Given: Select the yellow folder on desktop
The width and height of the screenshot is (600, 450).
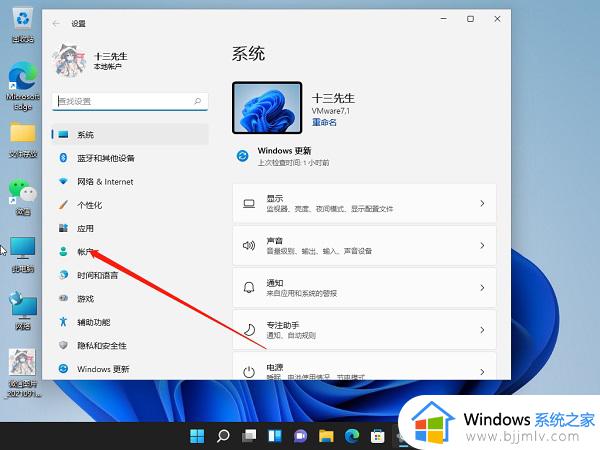Looking at the screenshot, I should pos(23,140).
